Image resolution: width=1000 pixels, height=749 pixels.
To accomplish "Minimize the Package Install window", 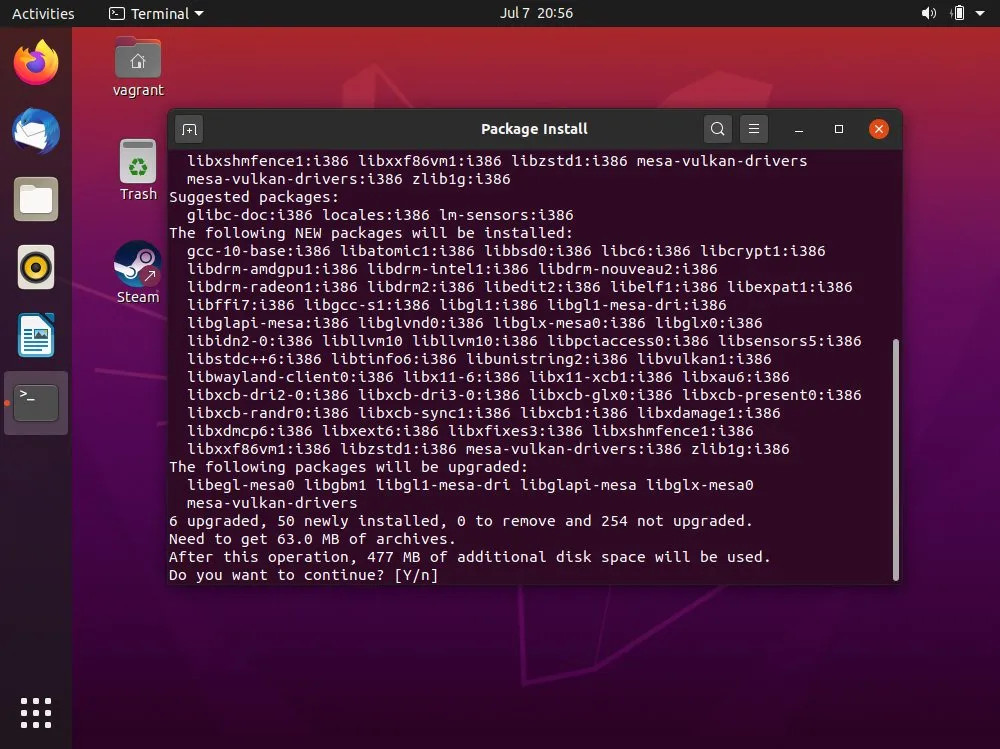I will [798, 130].
